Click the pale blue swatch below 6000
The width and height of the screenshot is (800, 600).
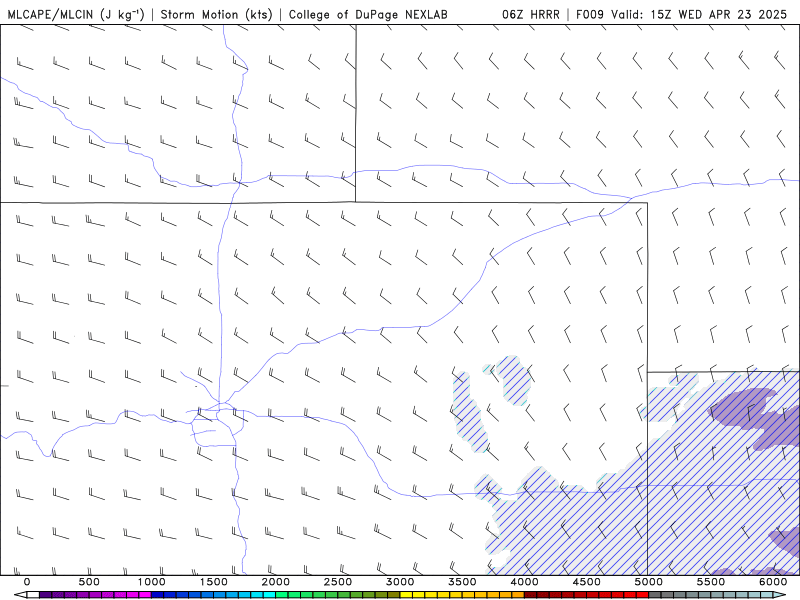pyautogui.click(x=767, y=594)
